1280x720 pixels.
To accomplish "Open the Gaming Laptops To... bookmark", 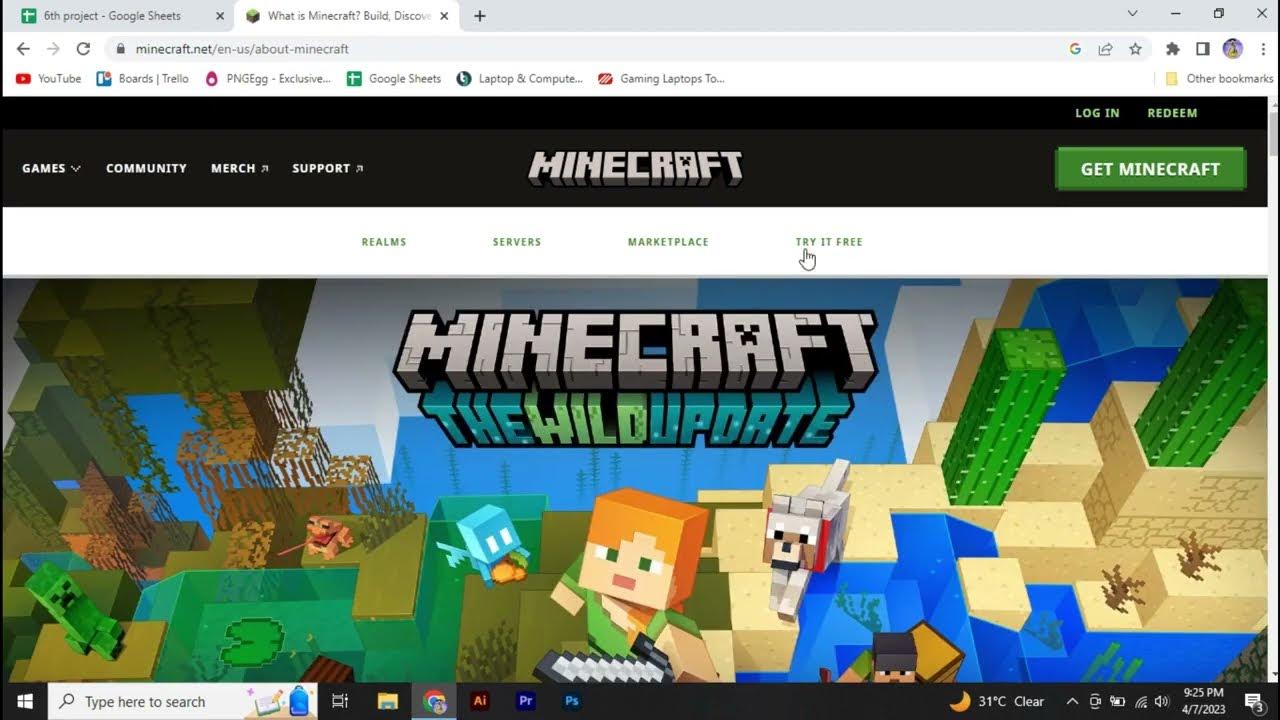I will [661, 78].
